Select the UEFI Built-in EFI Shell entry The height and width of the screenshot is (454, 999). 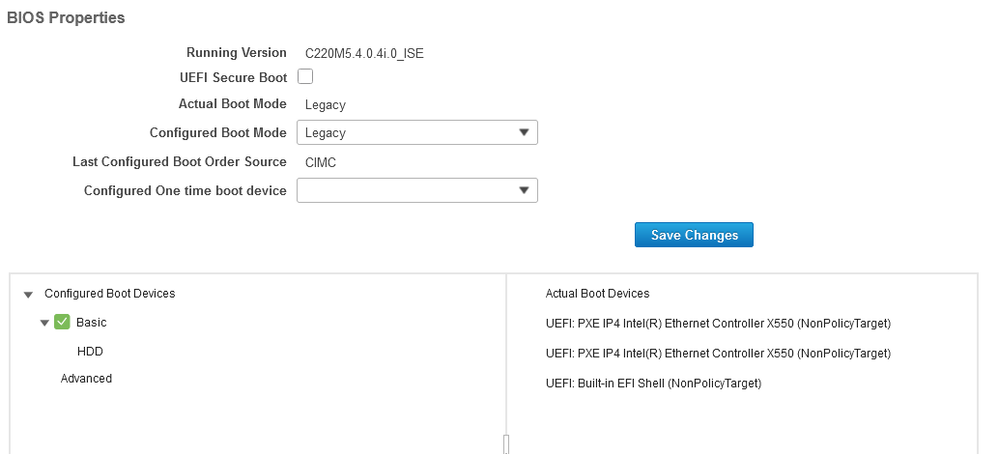[x=654, y=383]
